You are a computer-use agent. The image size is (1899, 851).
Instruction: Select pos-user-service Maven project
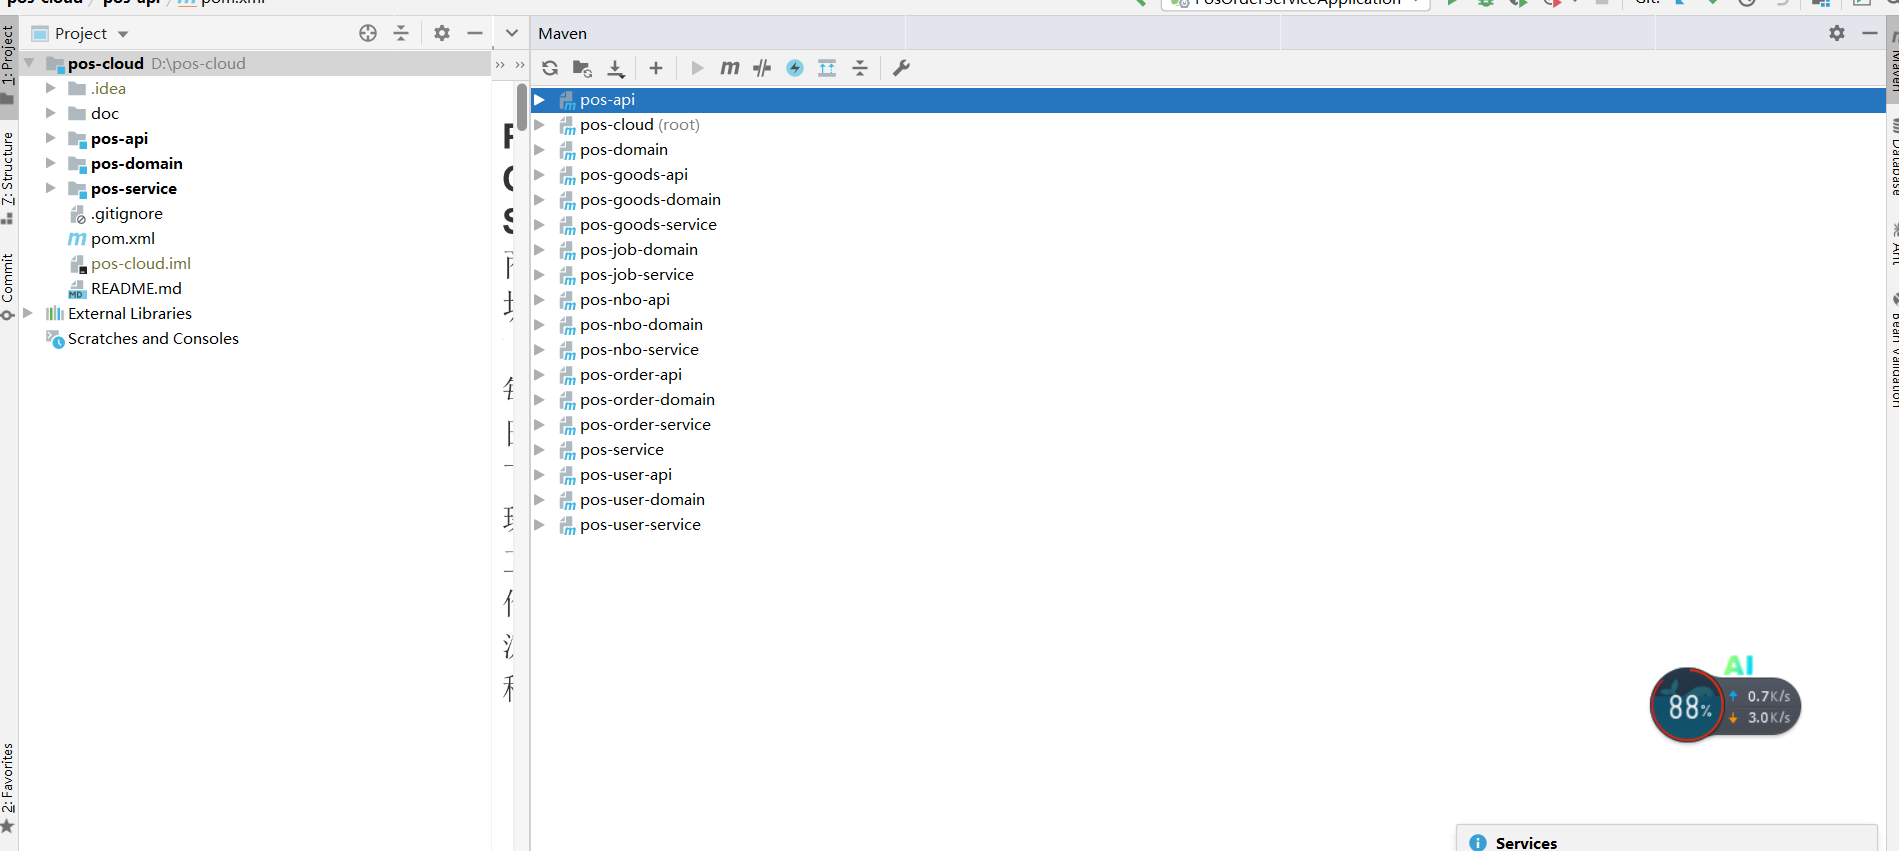click(640, 525)
